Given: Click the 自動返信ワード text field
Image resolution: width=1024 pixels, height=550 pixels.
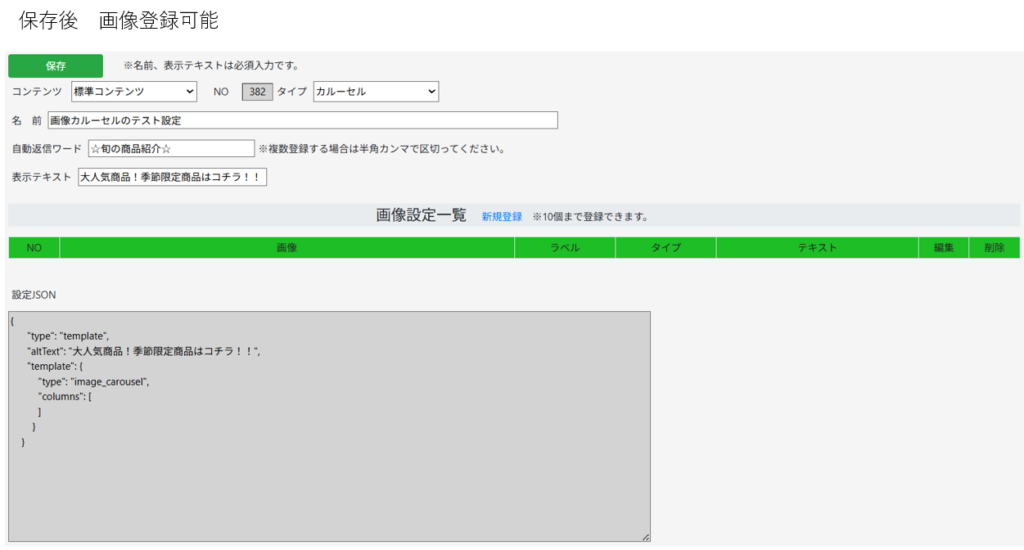Looking at the screenshot, I should point(171,148).
